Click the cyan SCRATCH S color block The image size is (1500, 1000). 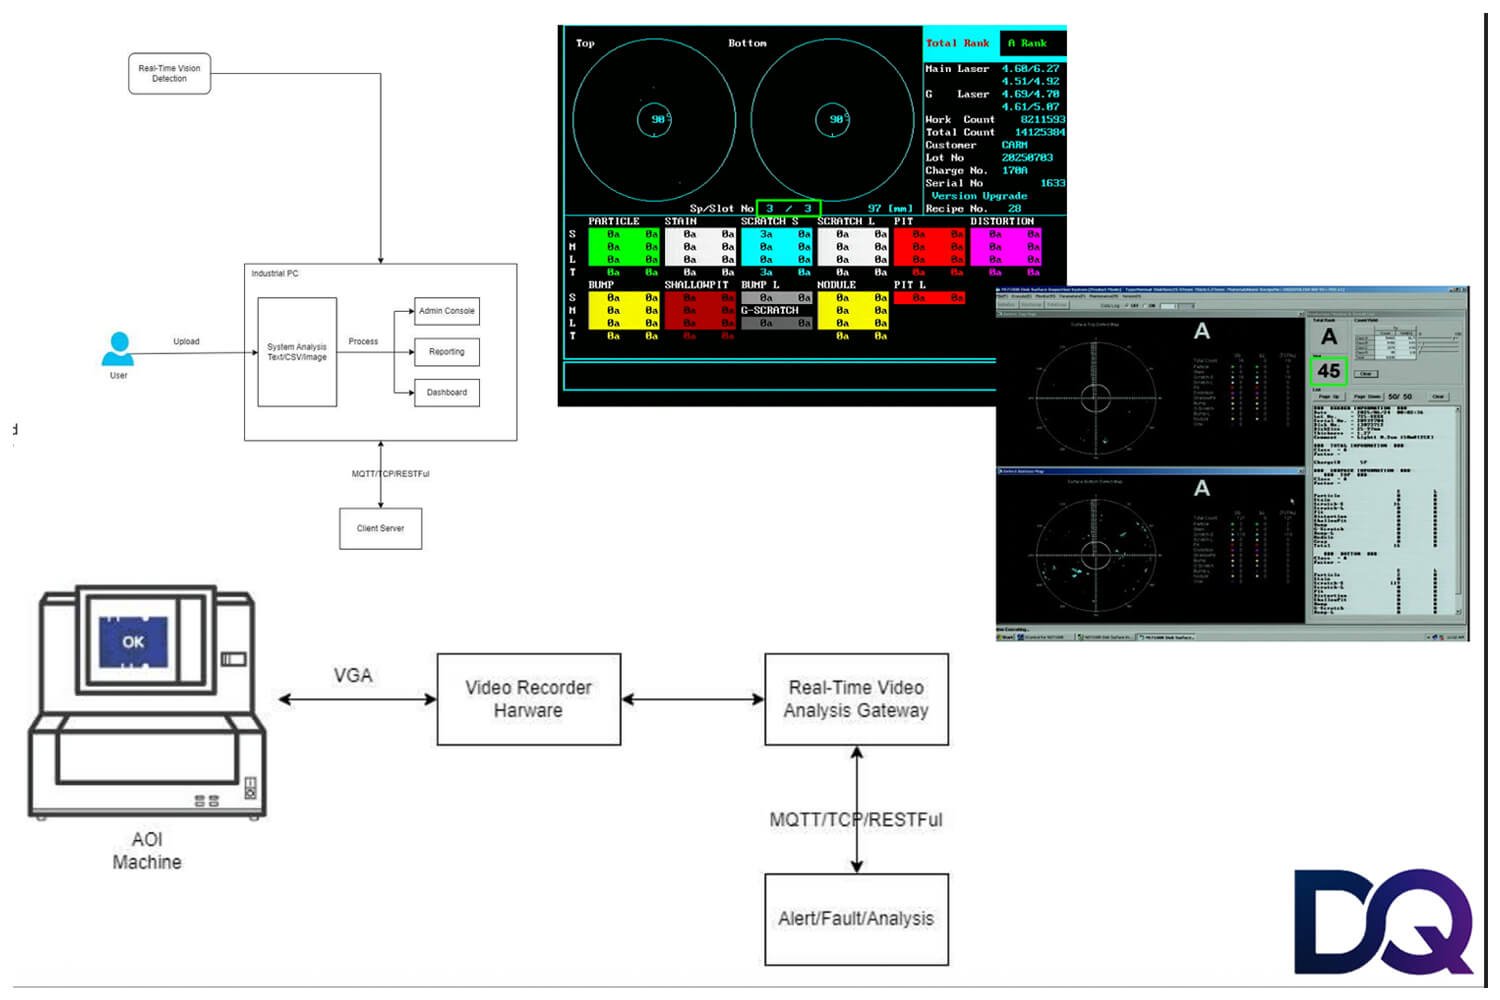pyautogui.click(x=776, y=247)
